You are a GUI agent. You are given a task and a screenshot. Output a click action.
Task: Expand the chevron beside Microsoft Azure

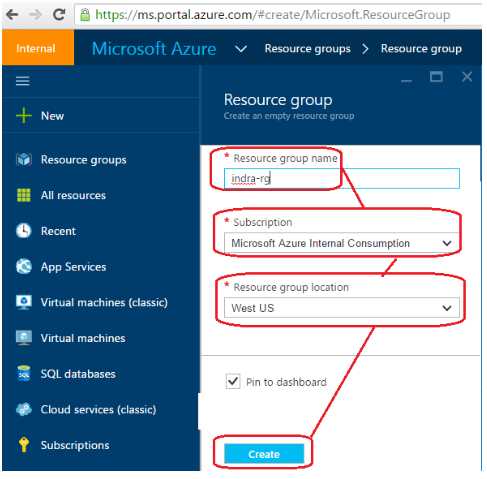coord(241,49)
